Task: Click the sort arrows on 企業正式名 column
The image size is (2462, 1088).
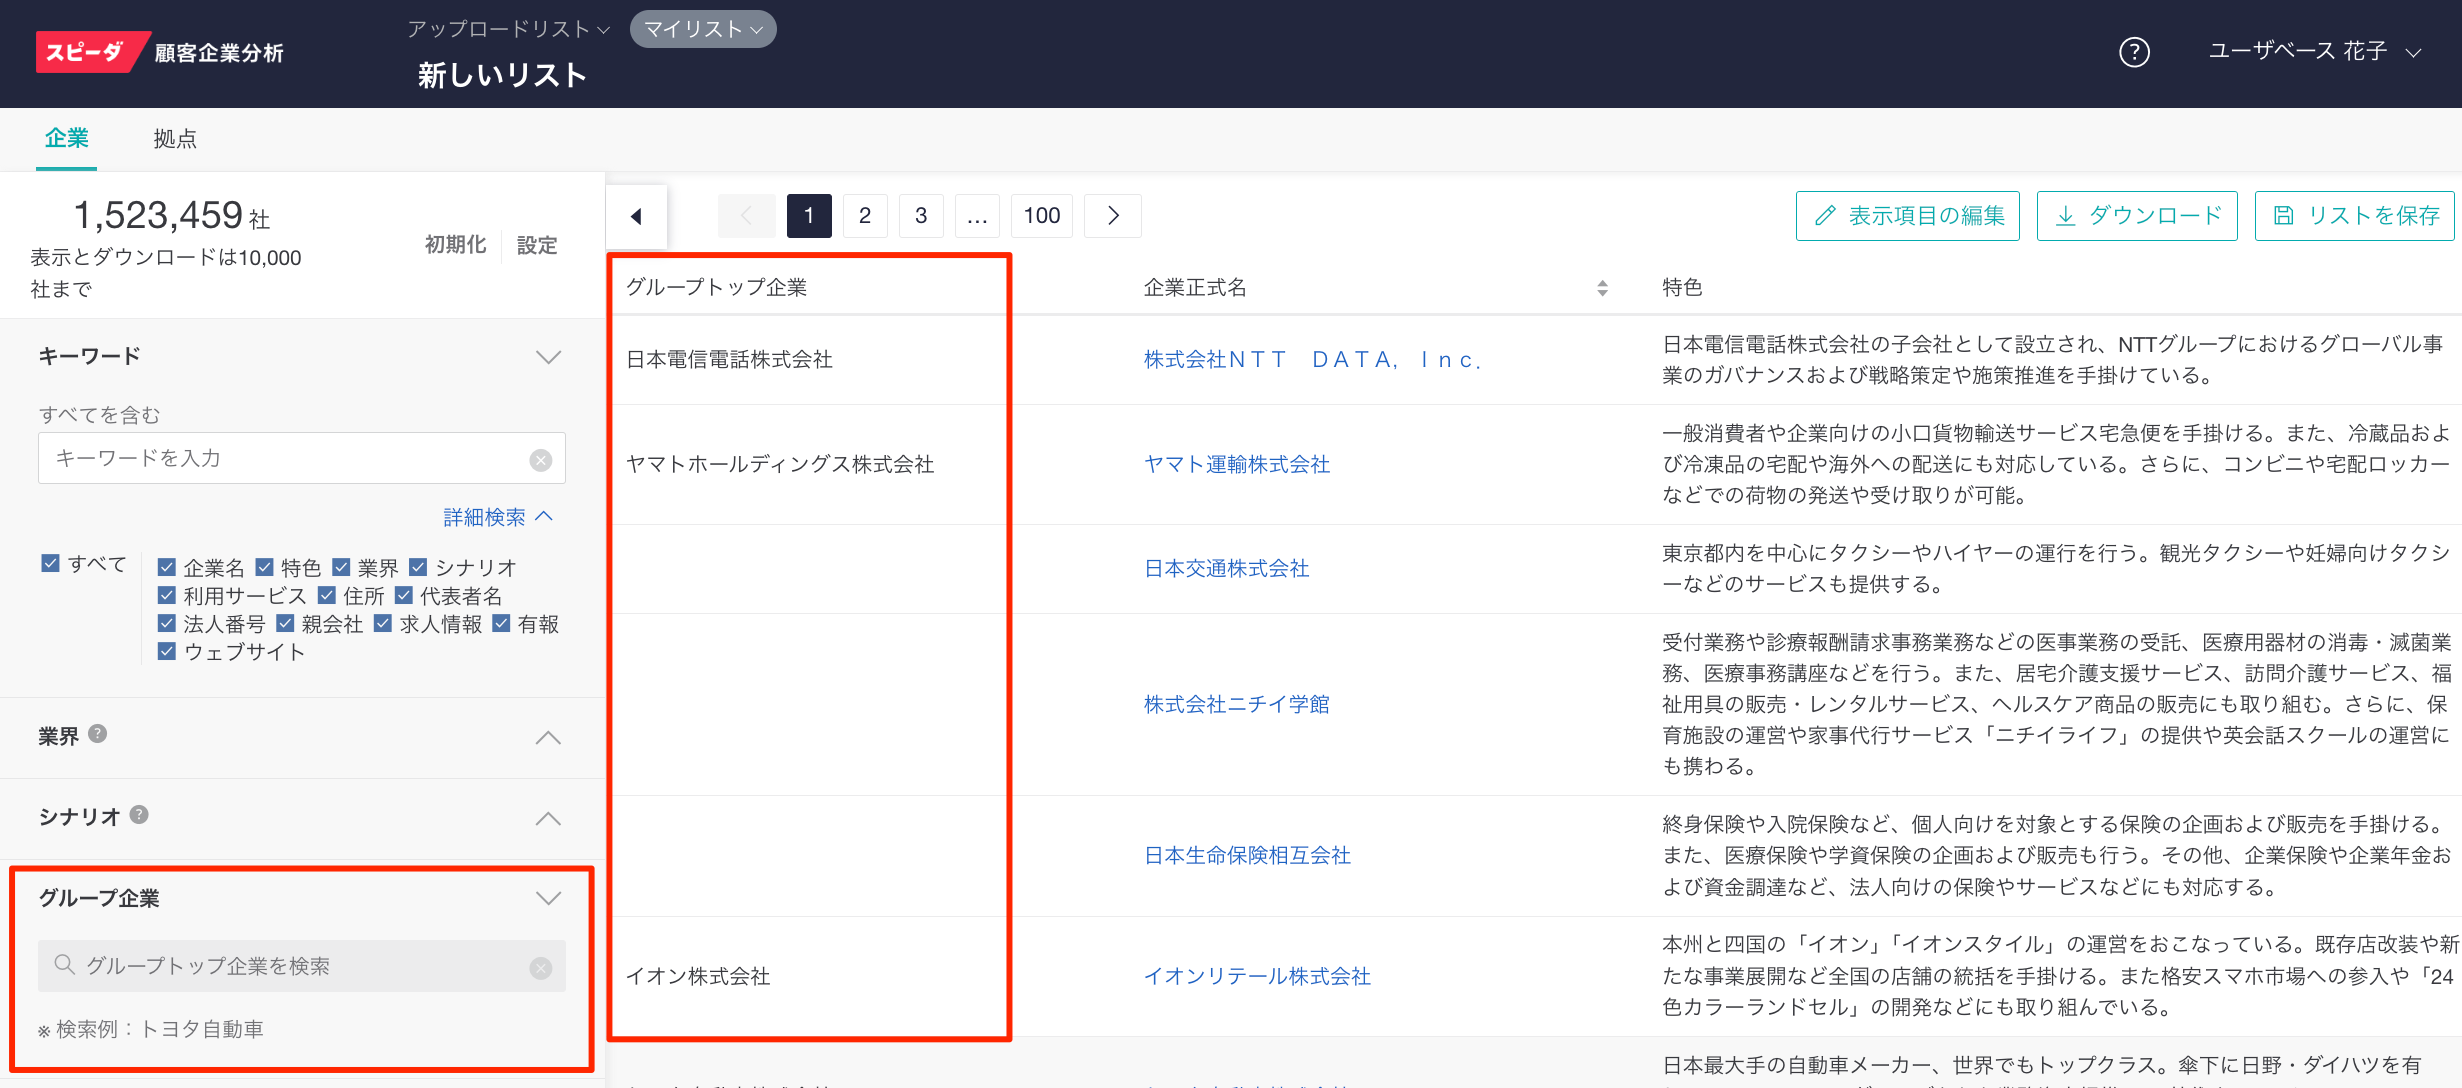Action: (x=1602, y=288)
